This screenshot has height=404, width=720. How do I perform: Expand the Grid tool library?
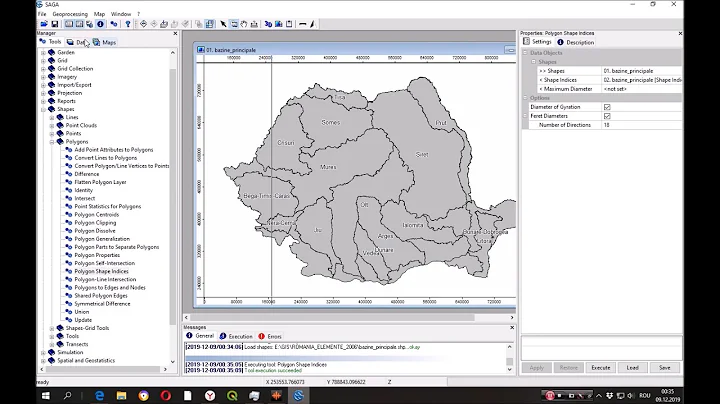point(44,61)
